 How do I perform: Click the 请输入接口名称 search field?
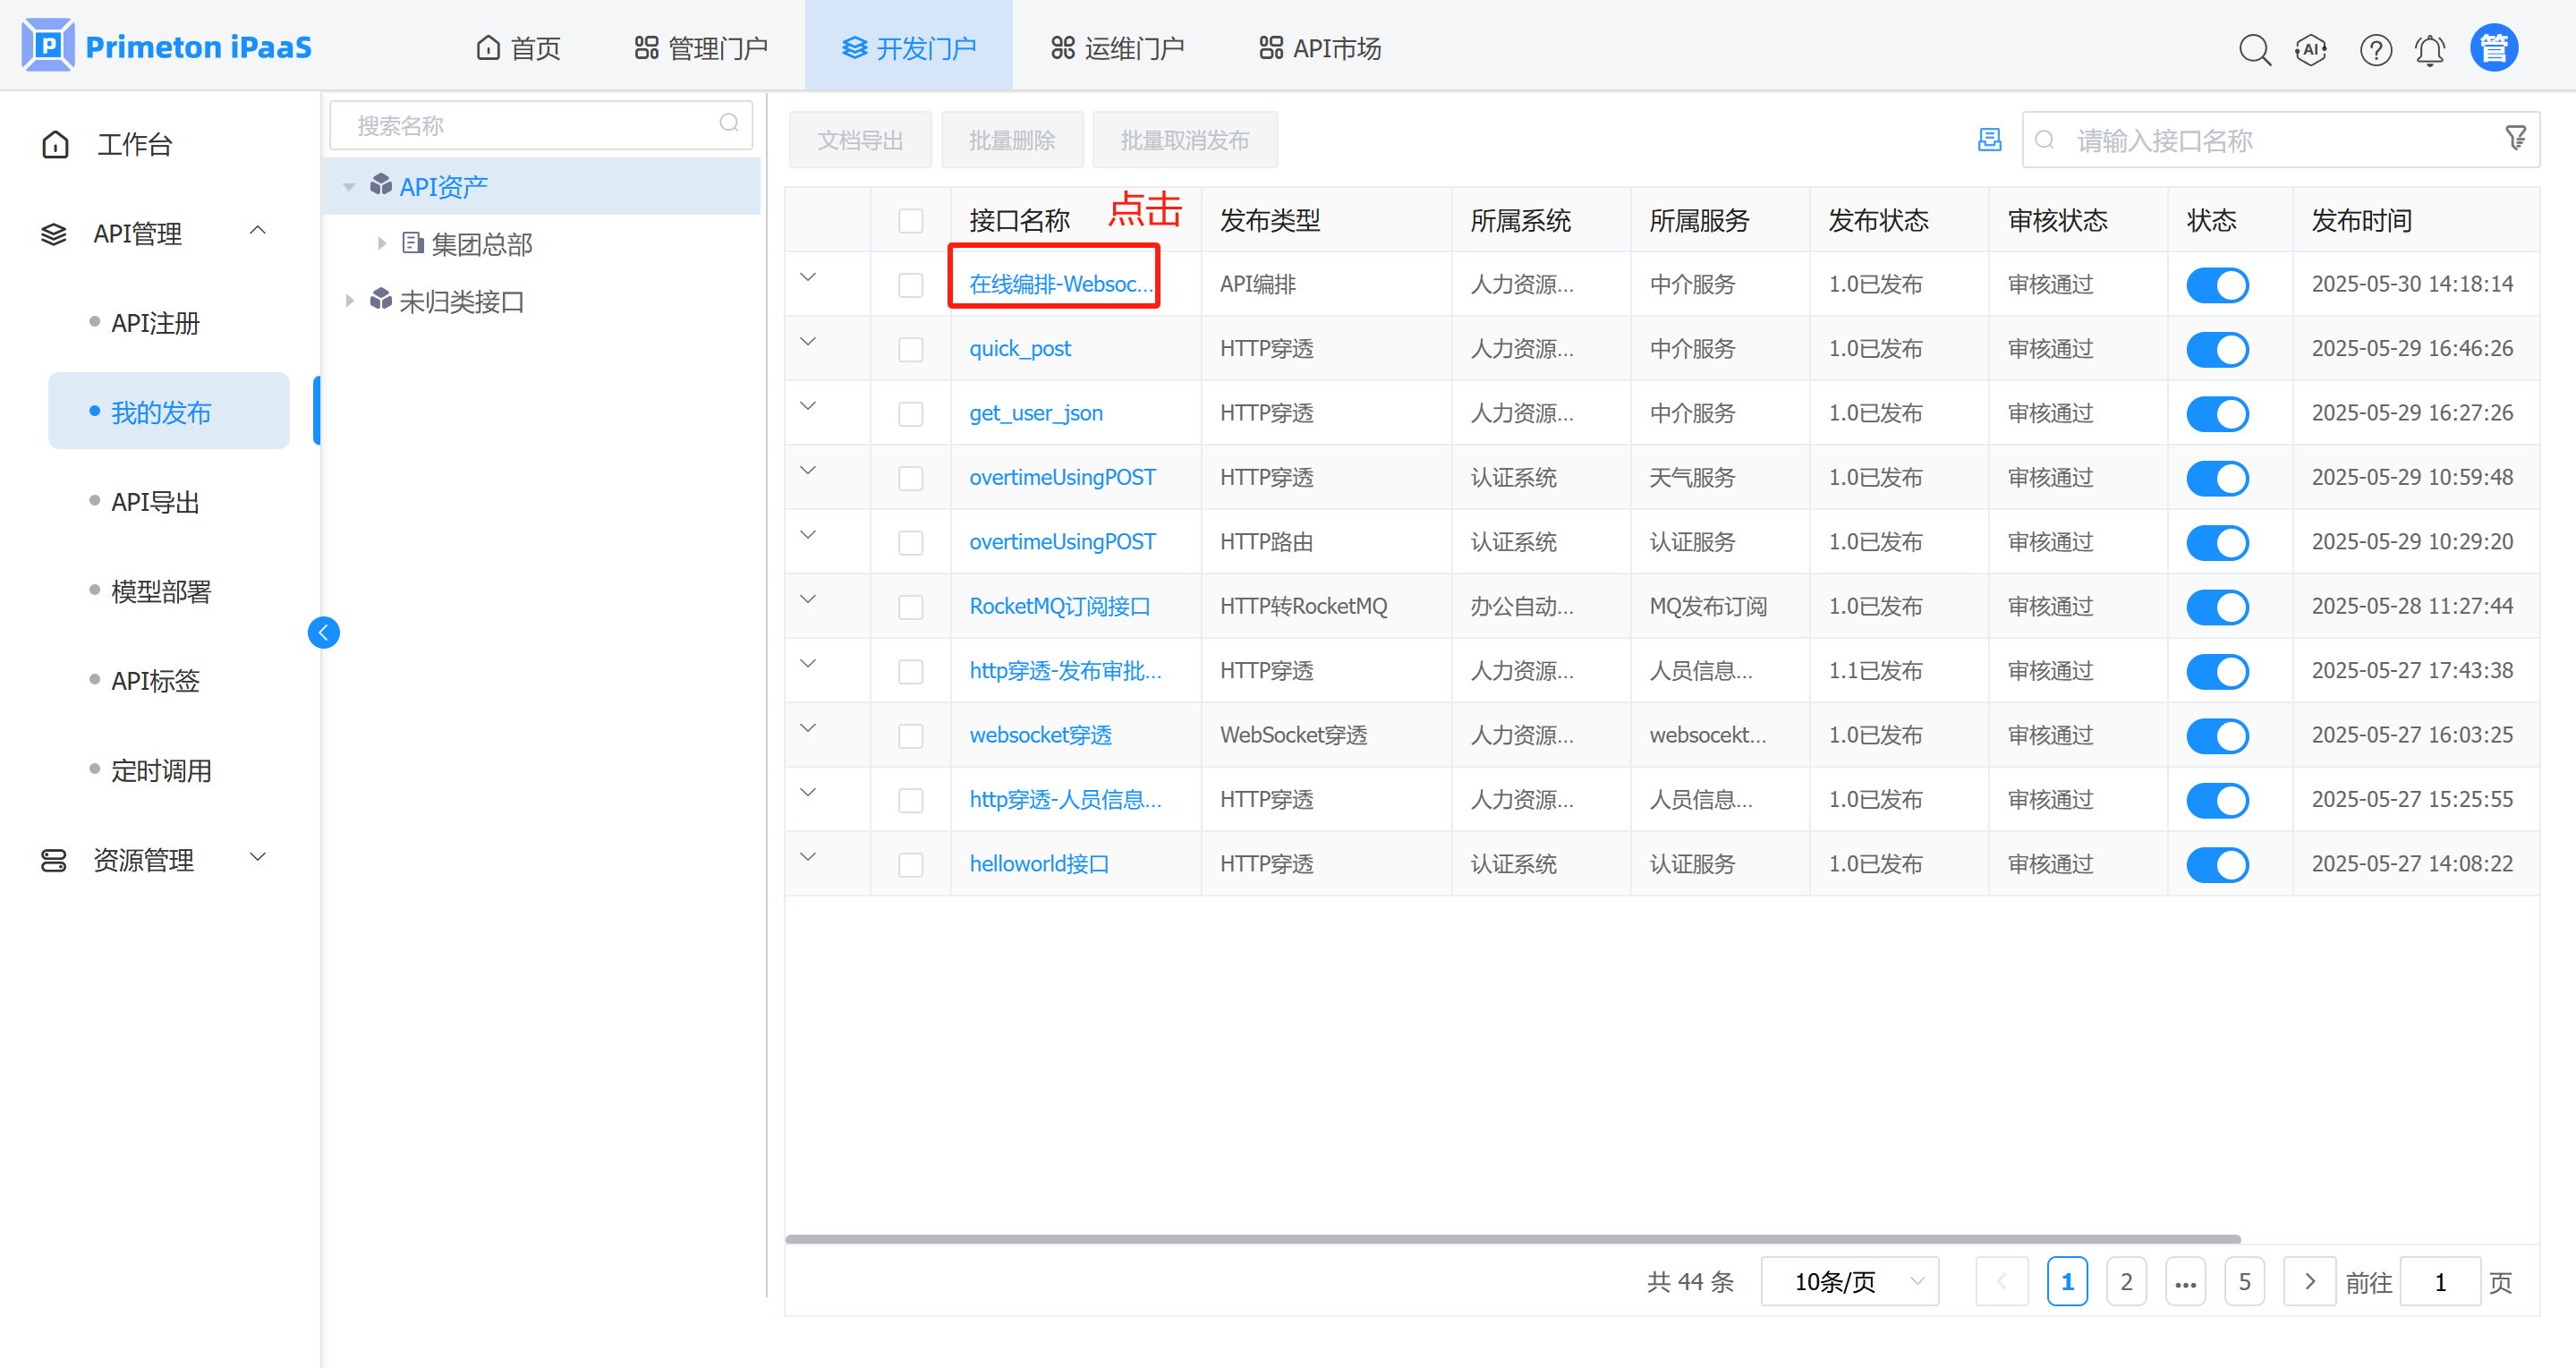tap(2270, 140)
